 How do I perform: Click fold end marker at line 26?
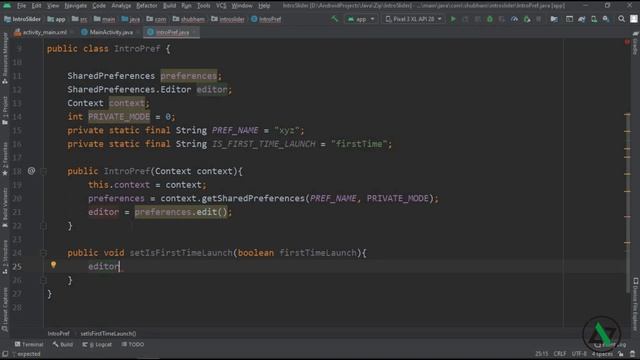coord(43,280)
